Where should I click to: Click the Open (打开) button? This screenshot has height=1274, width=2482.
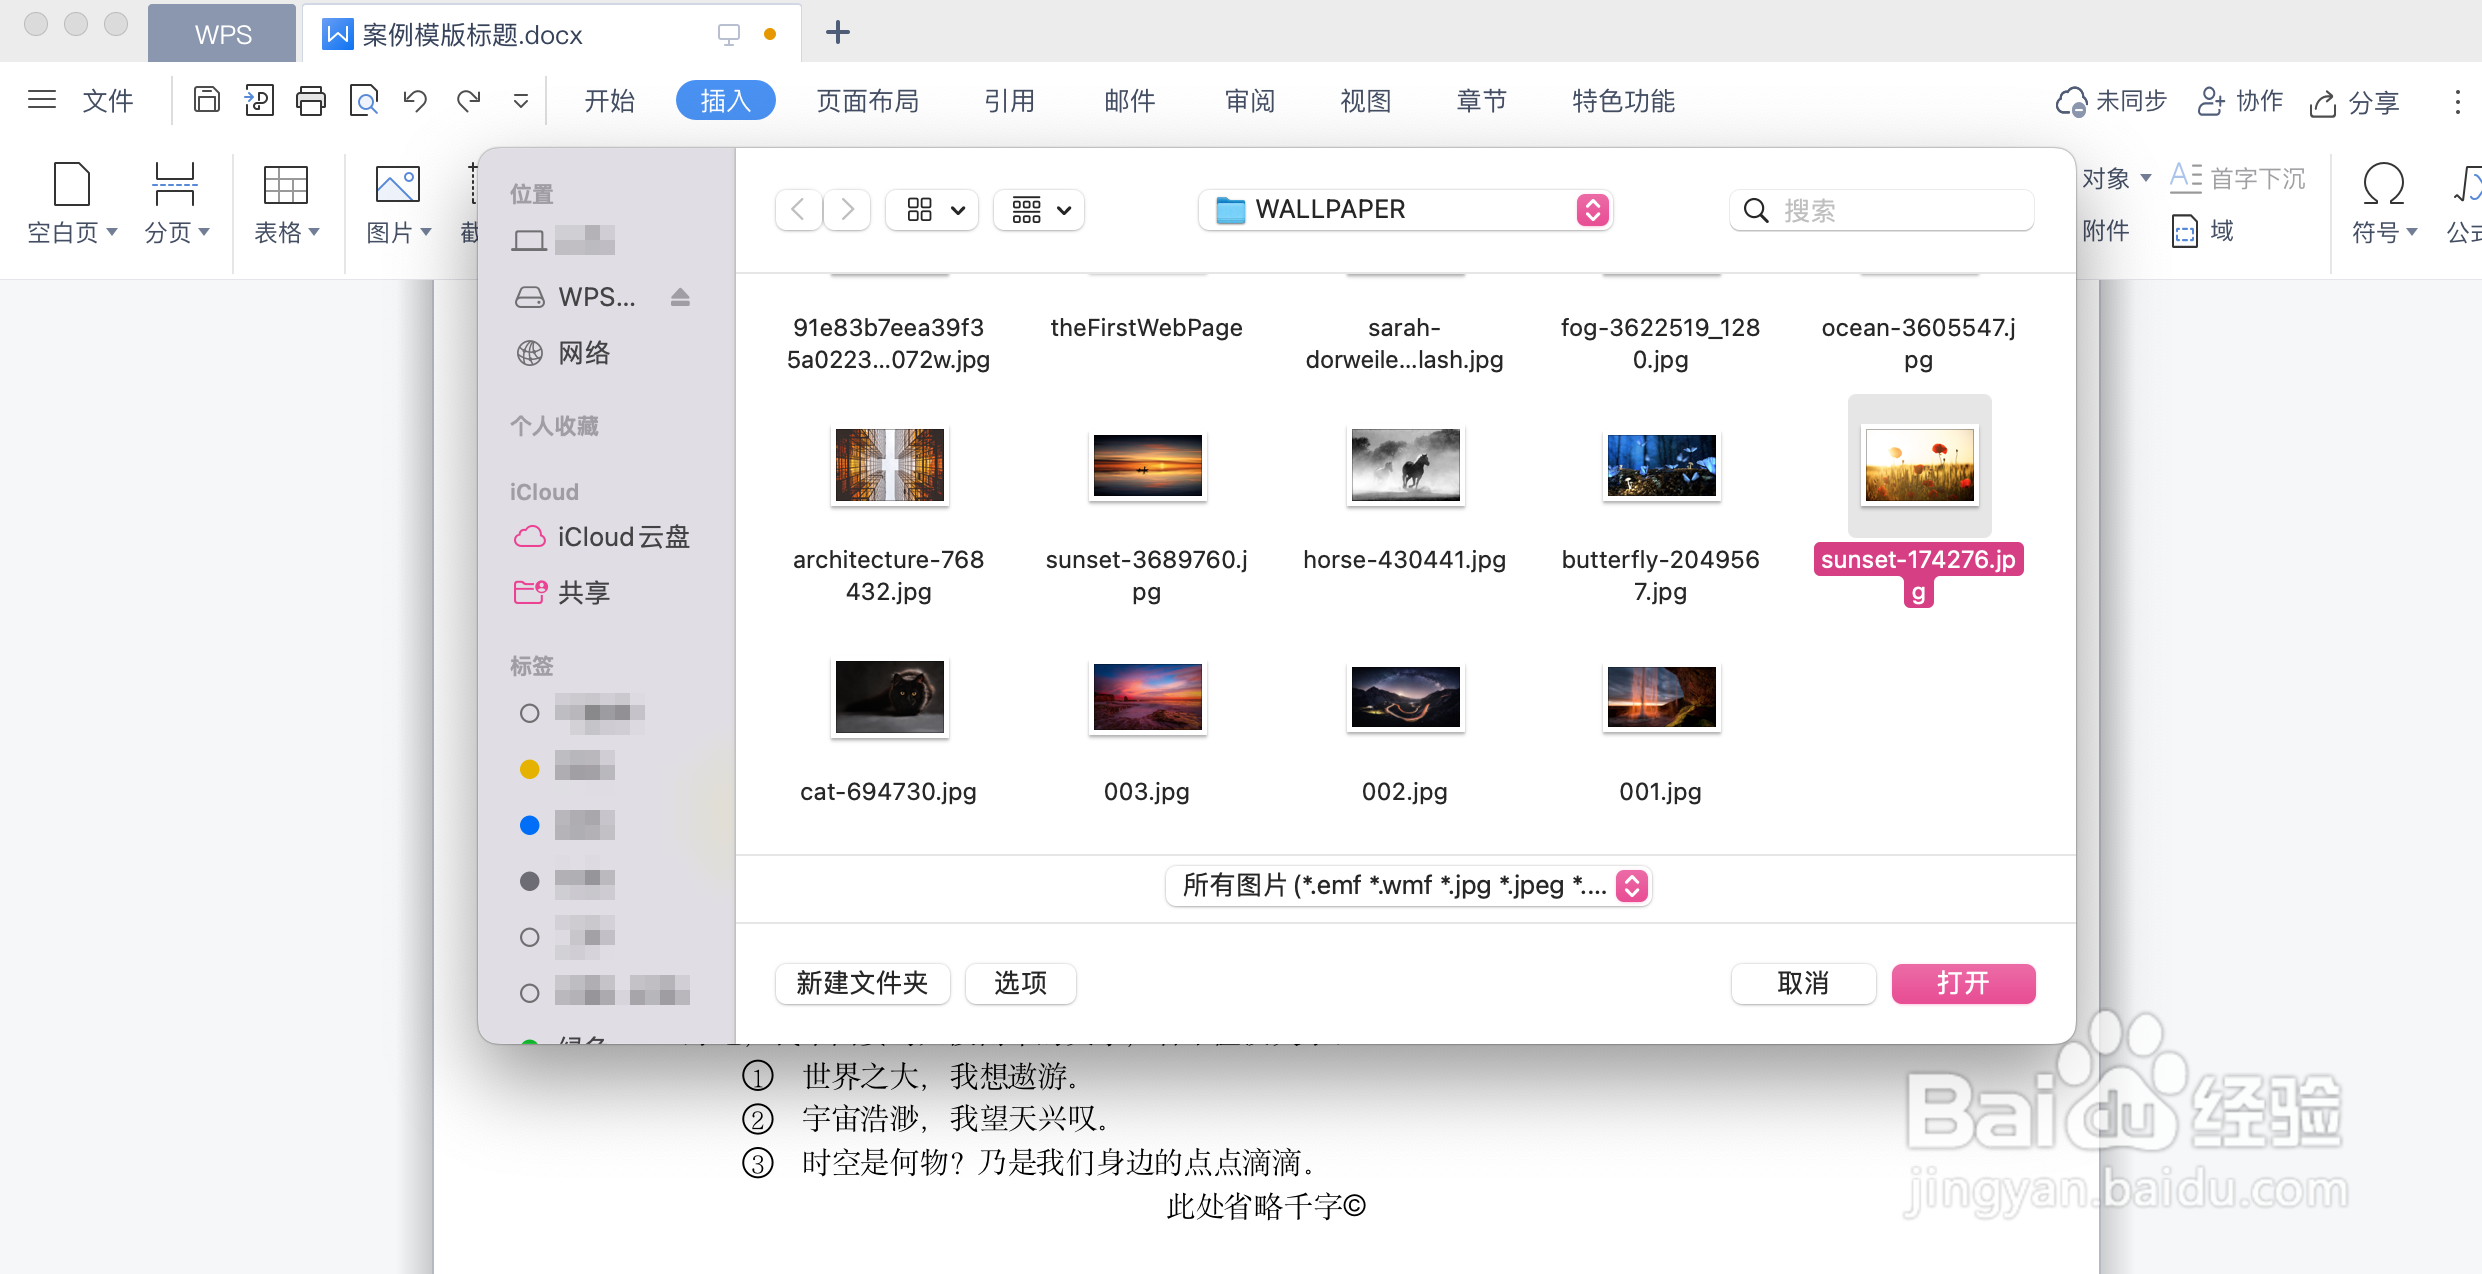[1962, 983]
